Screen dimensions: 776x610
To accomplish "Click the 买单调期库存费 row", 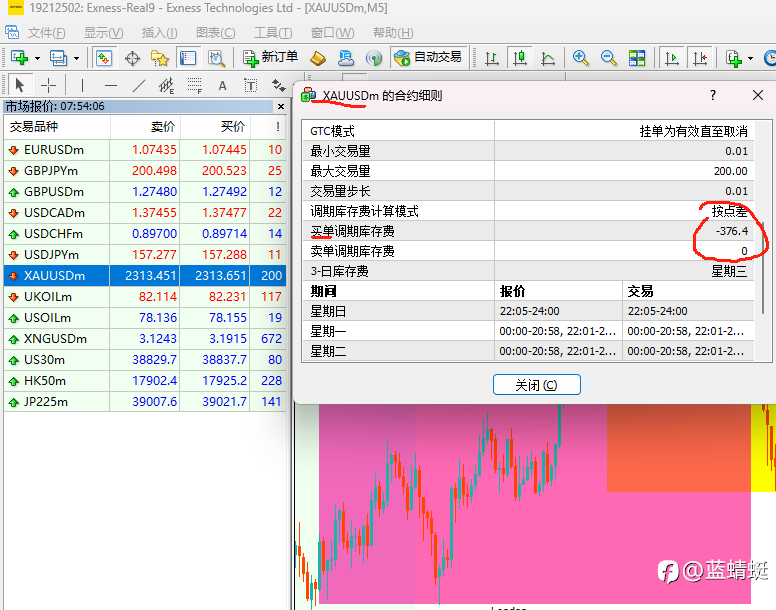I will click(x=529, y=231).
